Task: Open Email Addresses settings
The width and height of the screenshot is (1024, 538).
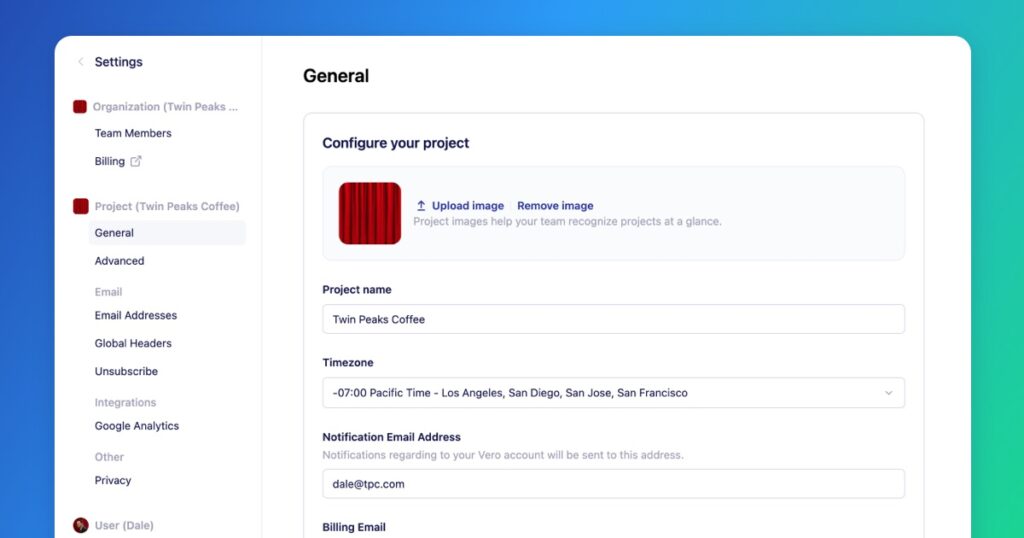Action: pos(135,315)
